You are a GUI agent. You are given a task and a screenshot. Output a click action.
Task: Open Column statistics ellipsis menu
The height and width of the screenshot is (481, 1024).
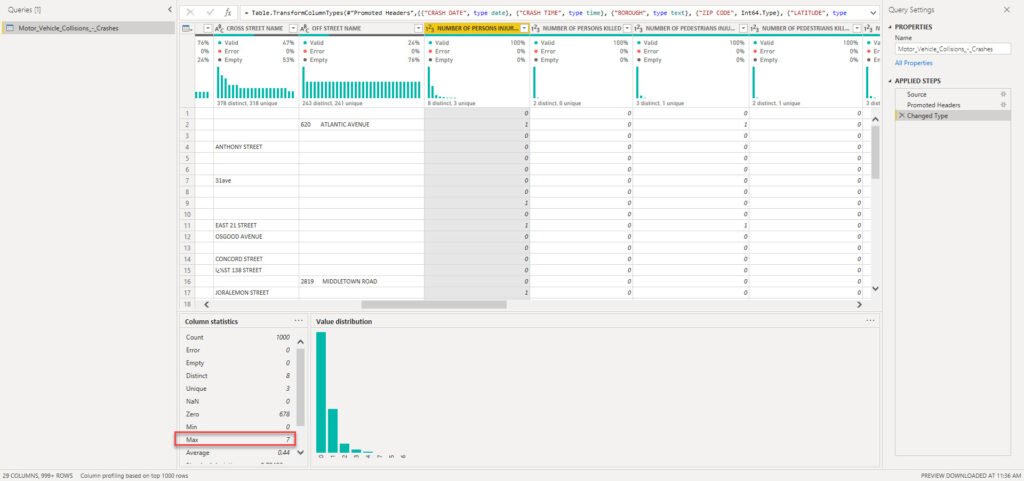pos(298,321)
